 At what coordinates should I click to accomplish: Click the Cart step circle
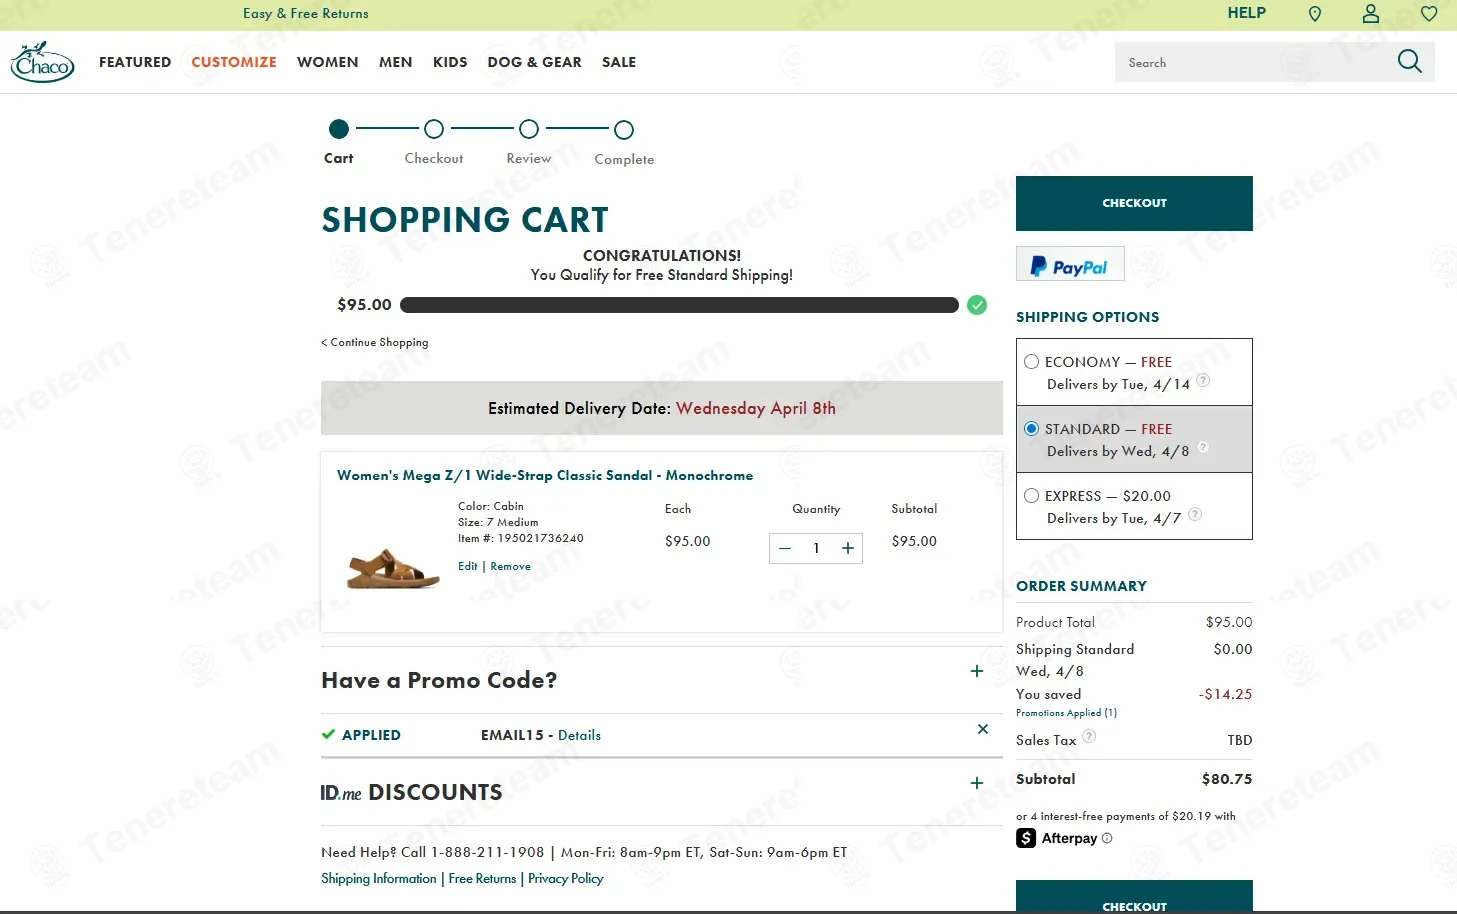(x=339, y=129)
